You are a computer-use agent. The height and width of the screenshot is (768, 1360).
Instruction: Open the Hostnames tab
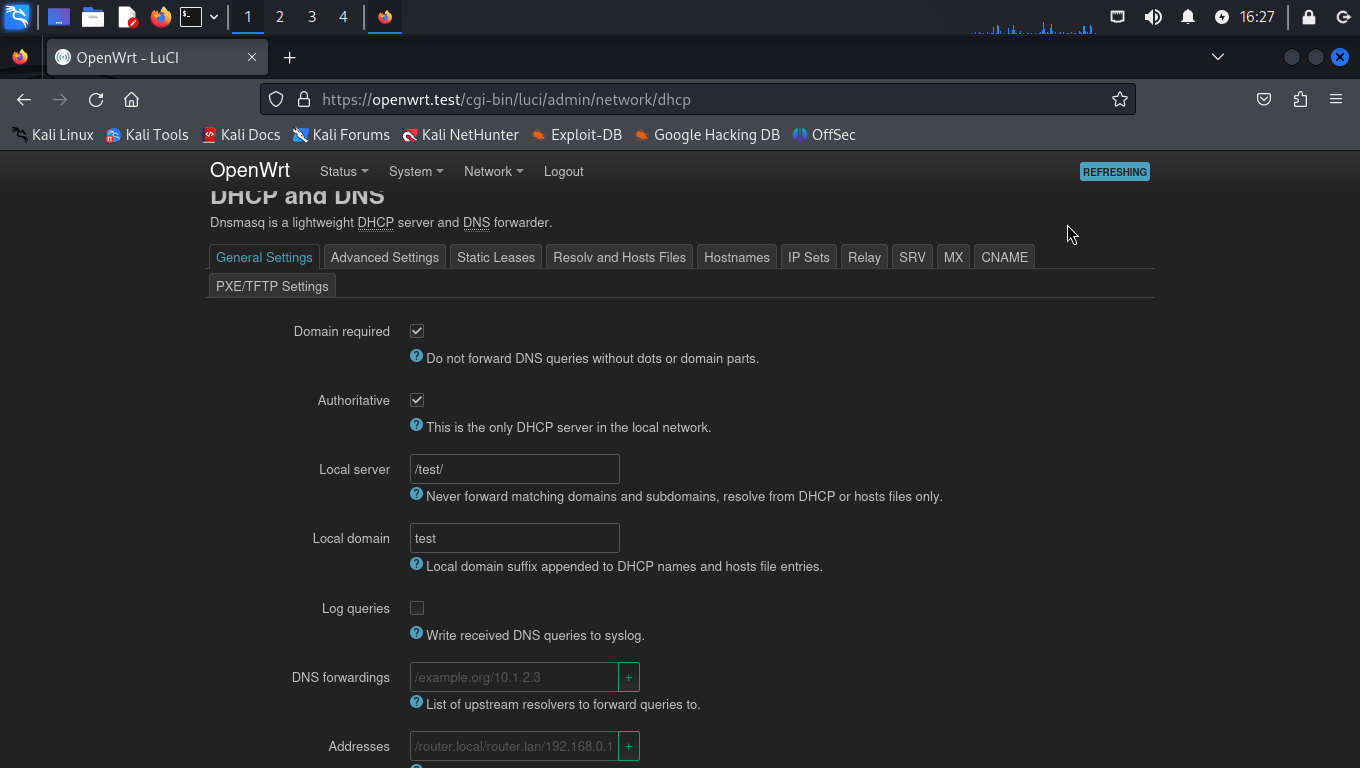tap(737, 257)
